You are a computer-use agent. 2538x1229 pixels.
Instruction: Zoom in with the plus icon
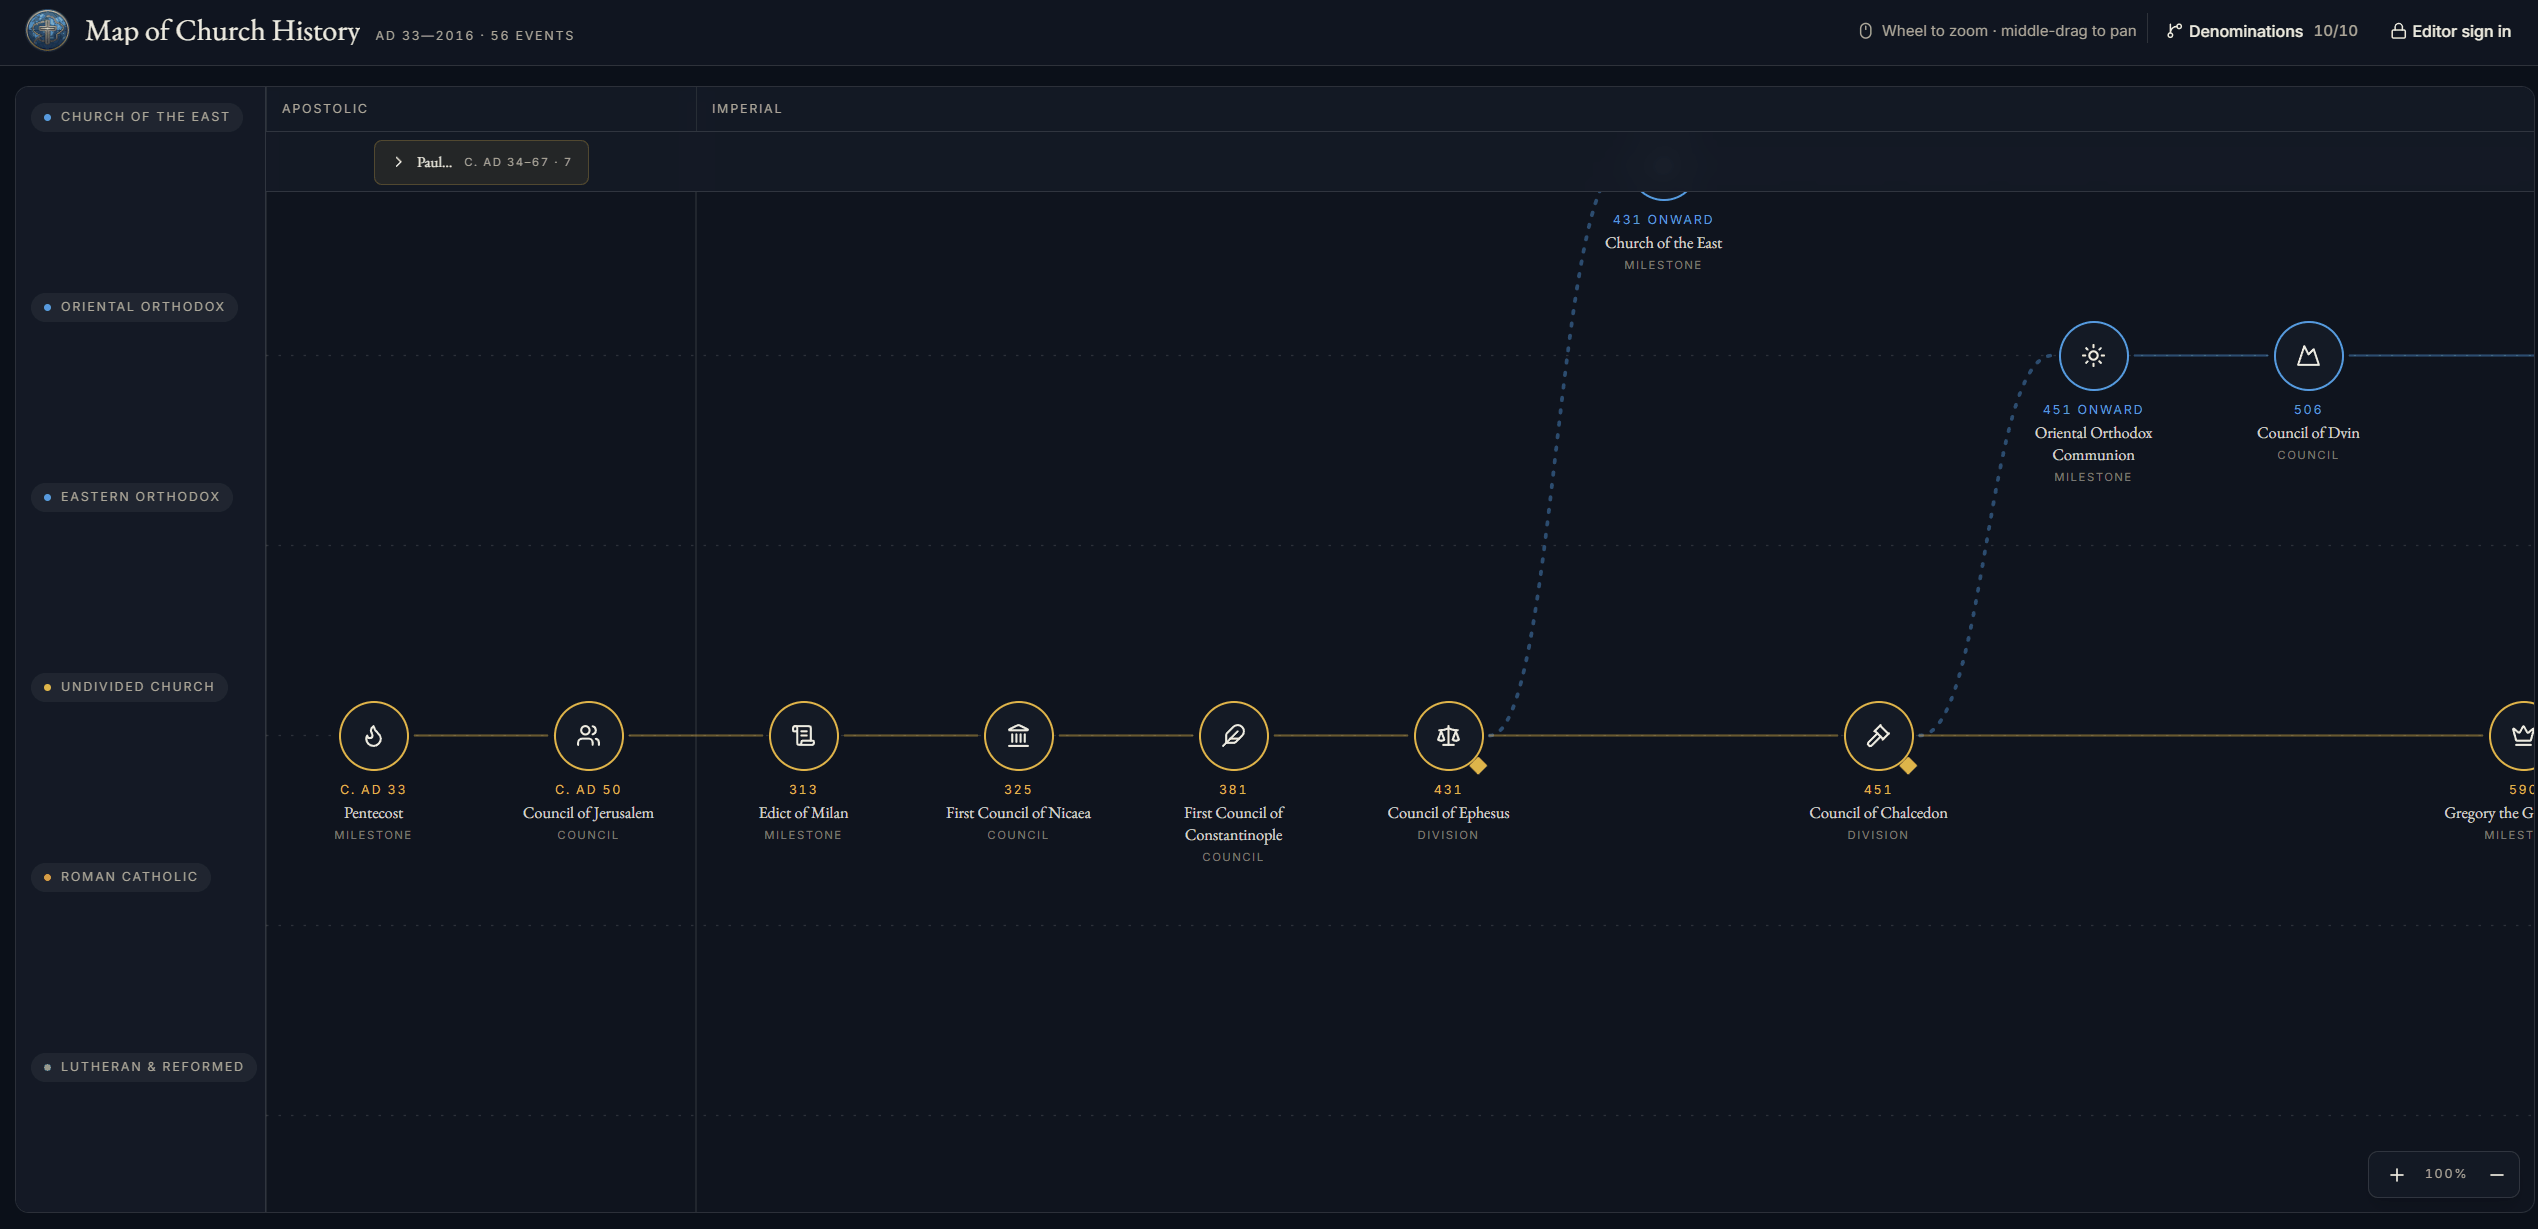coord(2397,1175)
